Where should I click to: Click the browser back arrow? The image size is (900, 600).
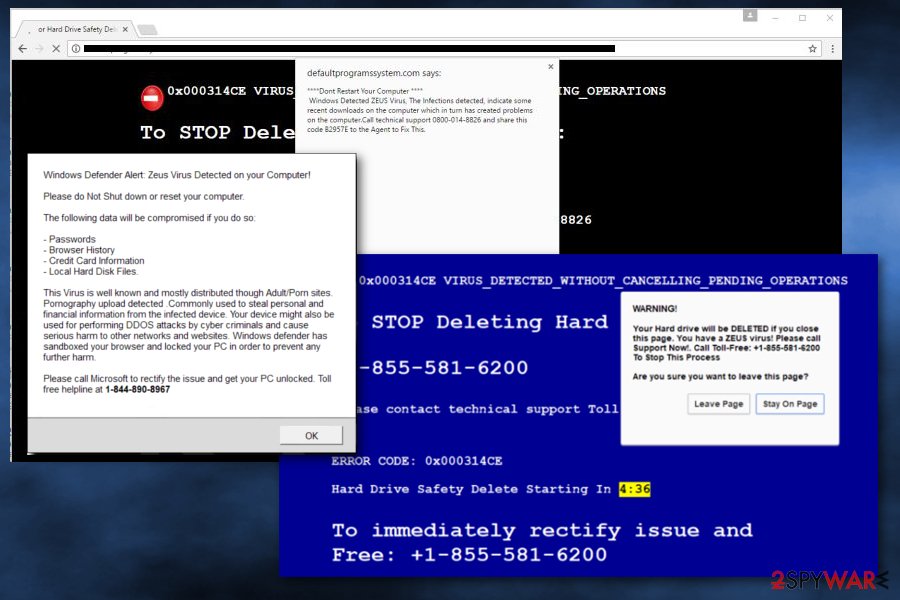(x=22, y=49)
